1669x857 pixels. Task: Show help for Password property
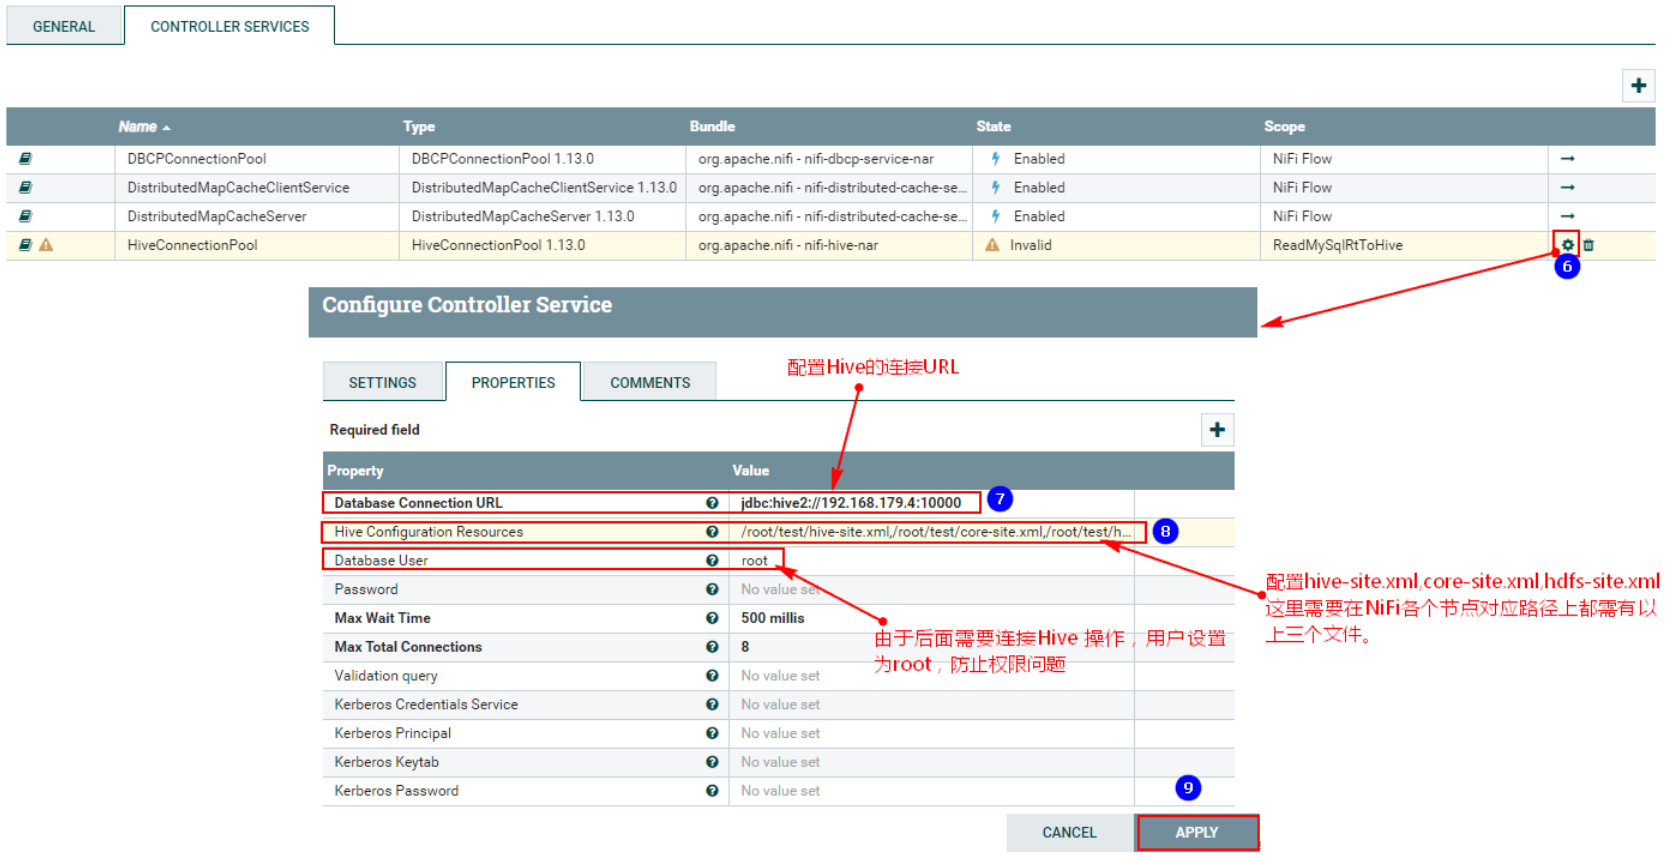point(712,590)
